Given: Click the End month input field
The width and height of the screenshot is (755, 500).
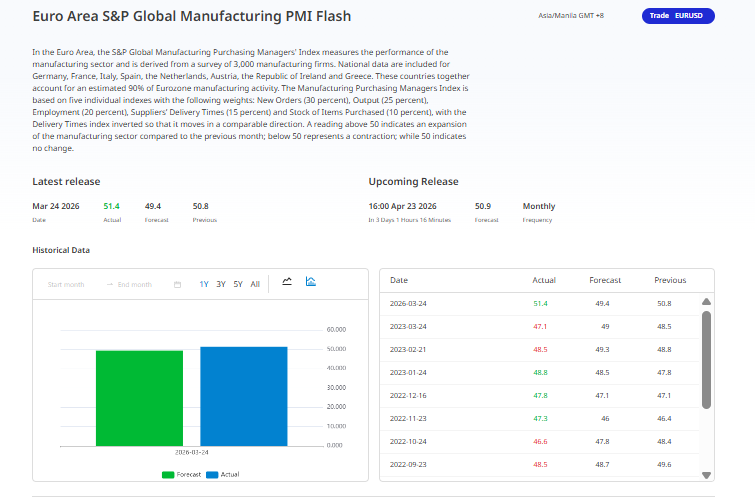Looking at the screenshot, I should [x=133, y=285].
